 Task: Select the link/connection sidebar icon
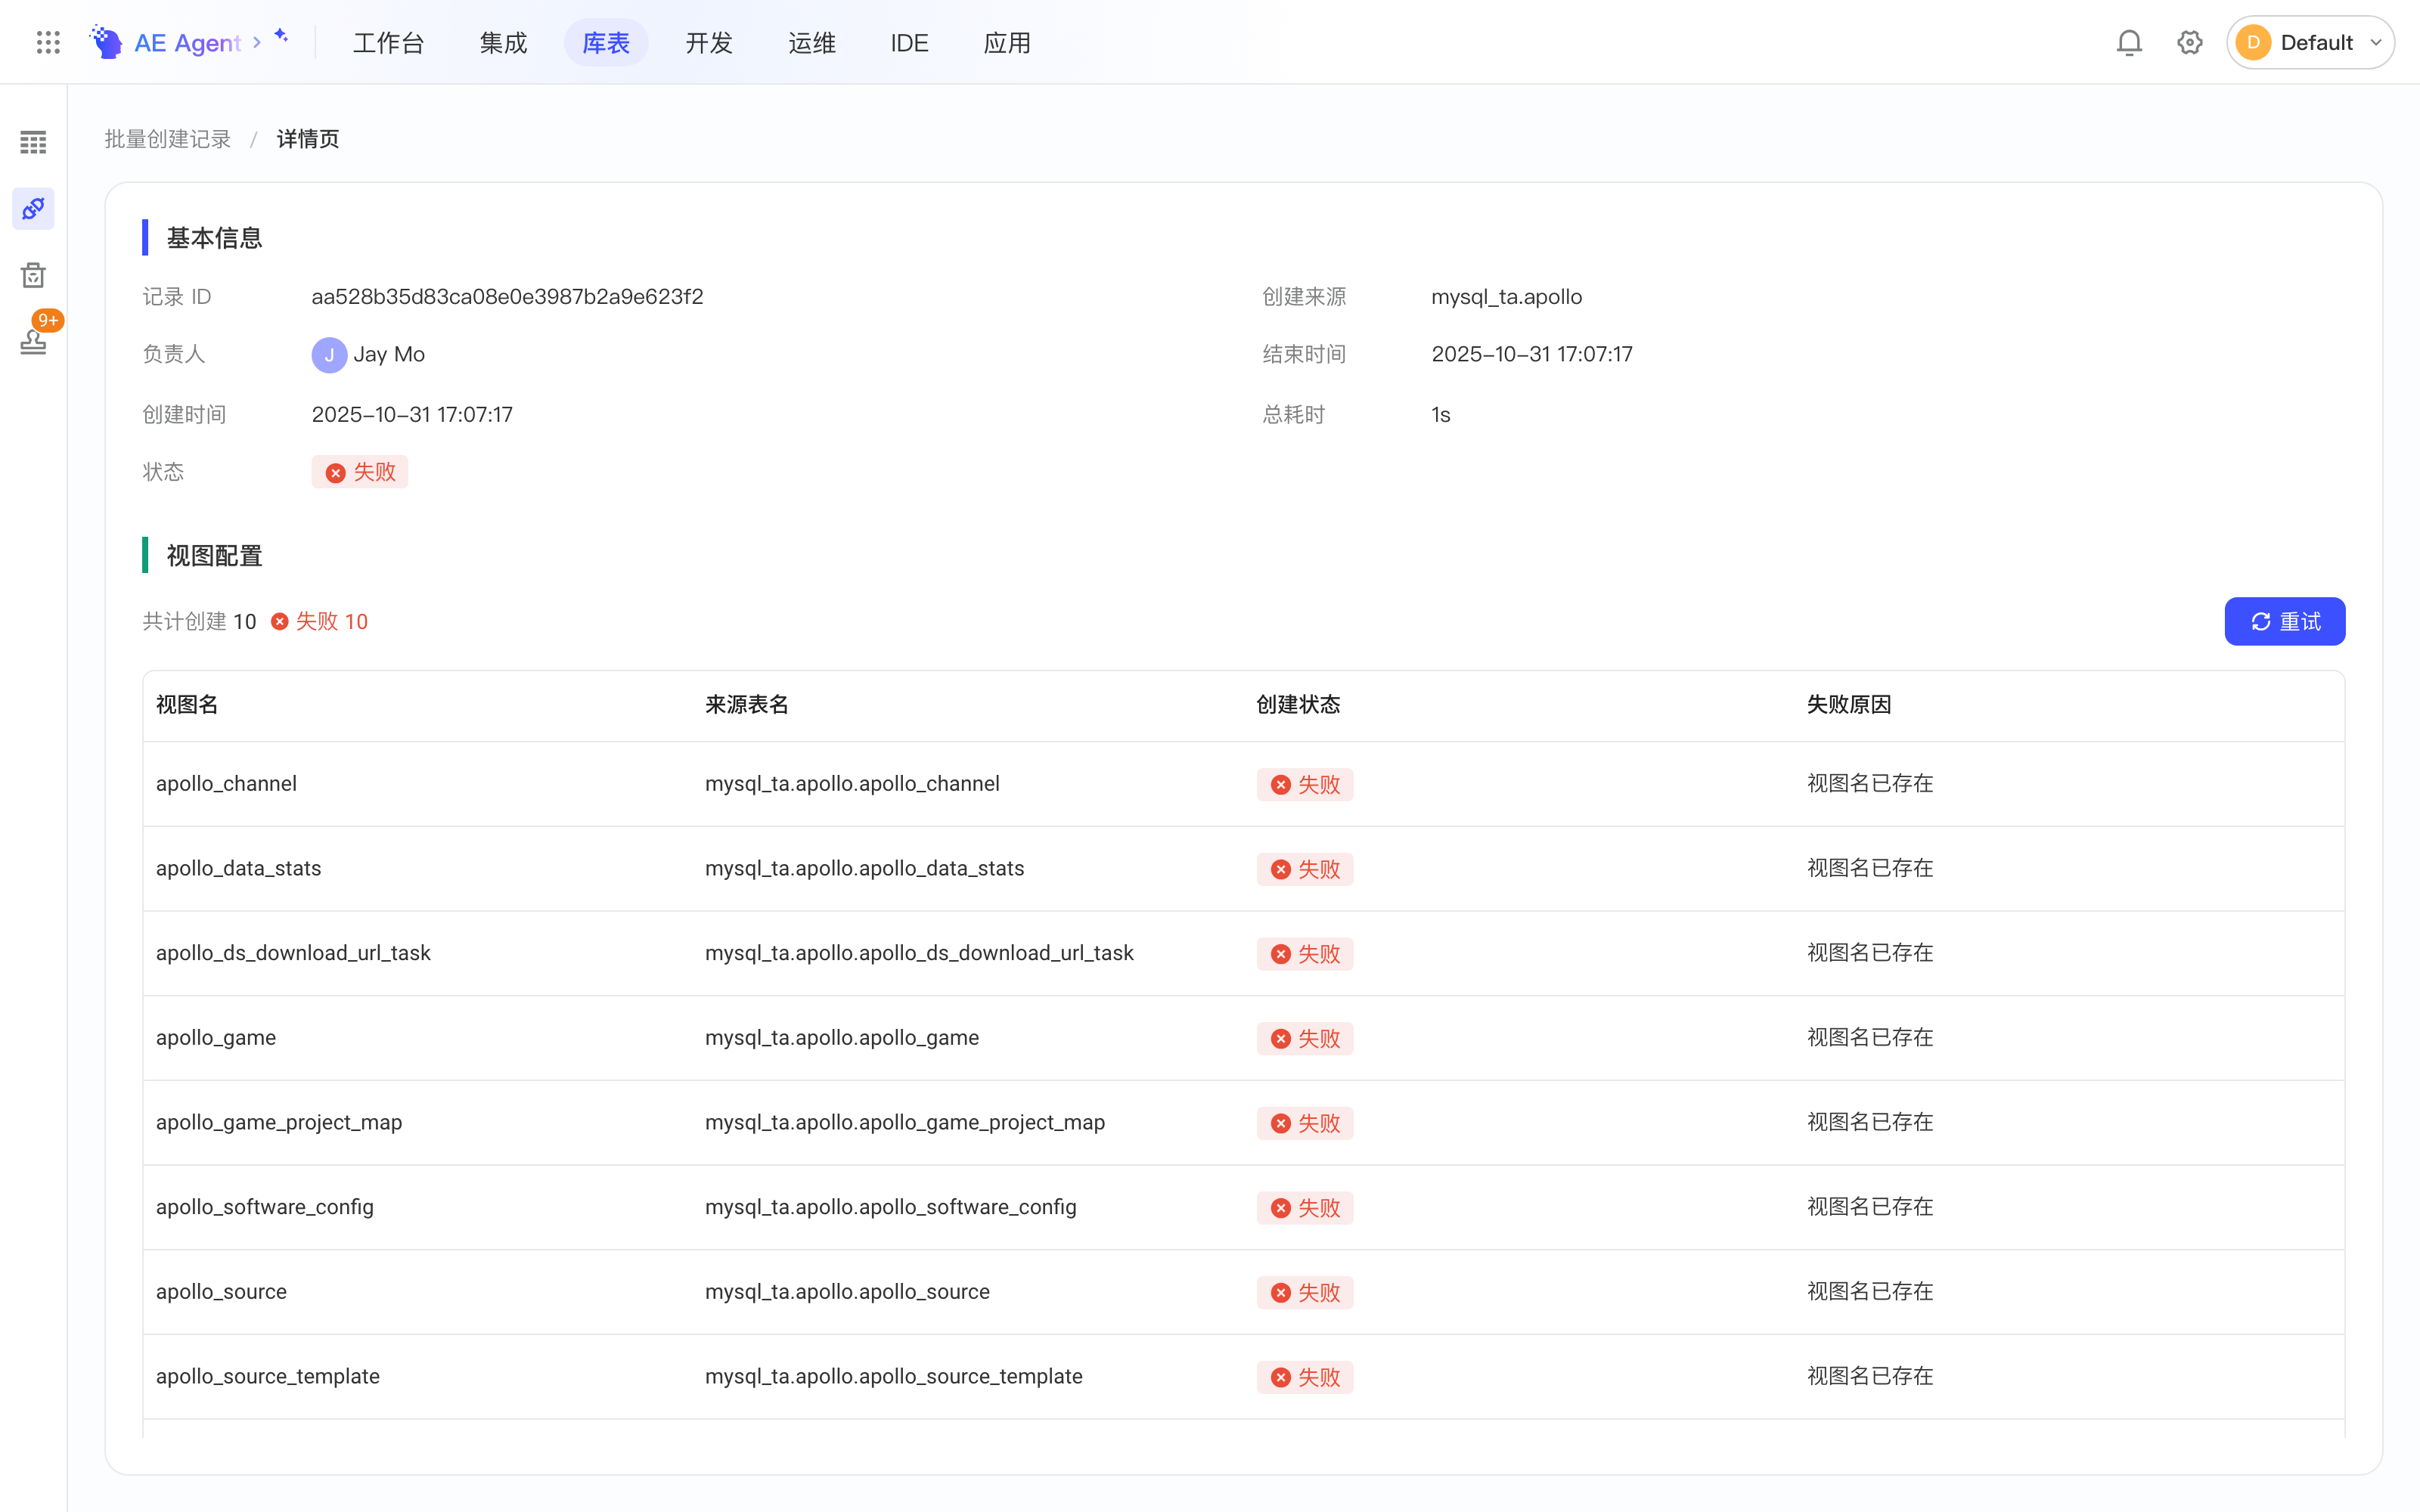click(x=33, y=208)
